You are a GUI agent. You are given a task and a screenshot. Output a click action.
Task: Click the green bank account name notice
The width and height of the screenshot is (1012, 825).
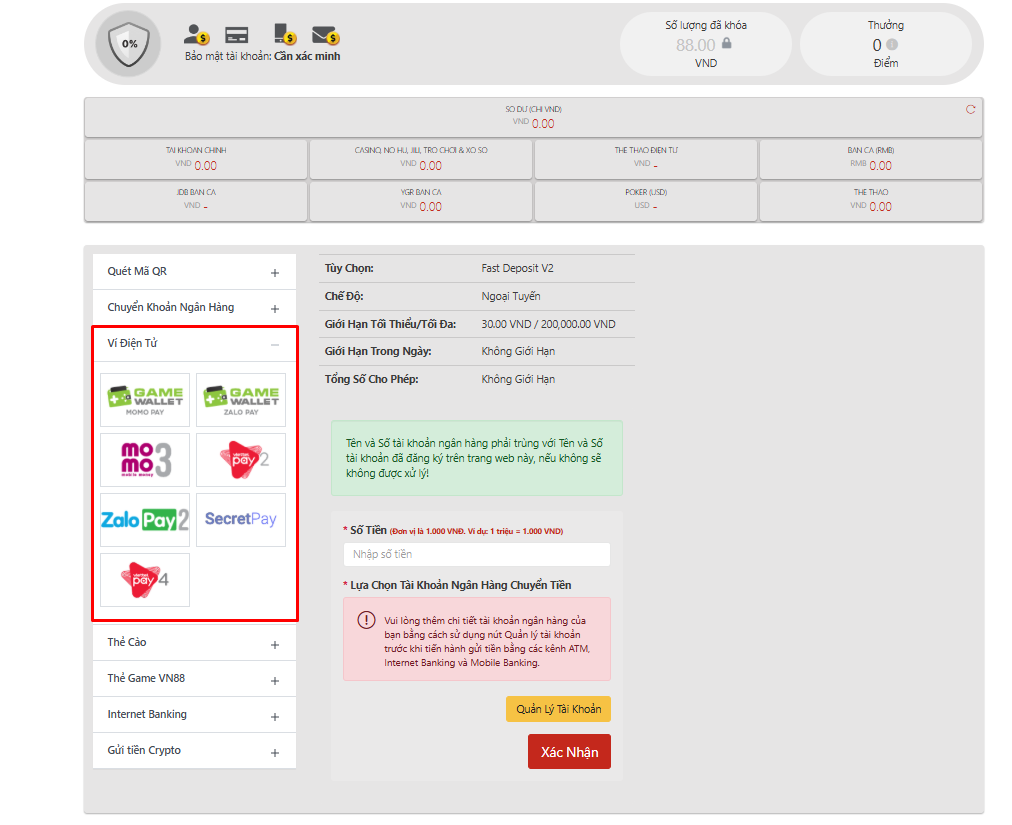pyautogui.click(x=477, y=458)
